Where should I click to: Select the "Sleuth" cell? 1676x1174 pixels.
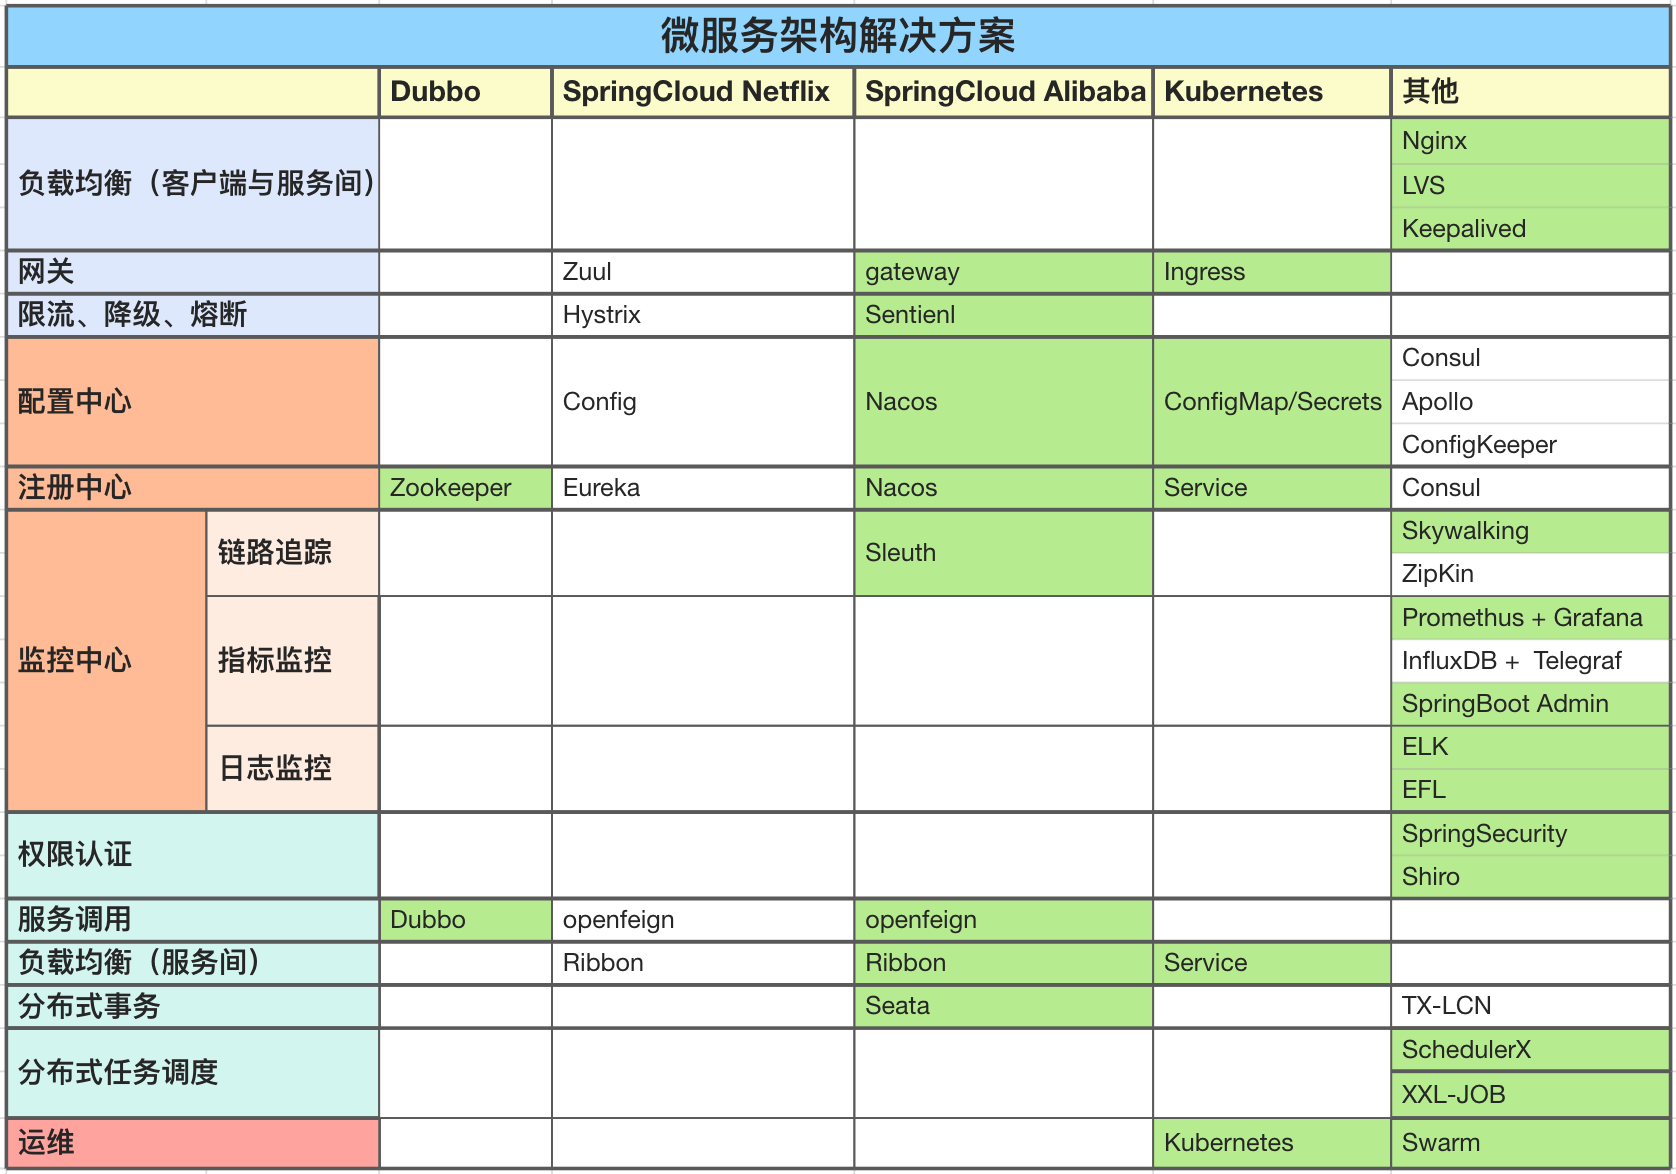click(x=1004, y=553)
